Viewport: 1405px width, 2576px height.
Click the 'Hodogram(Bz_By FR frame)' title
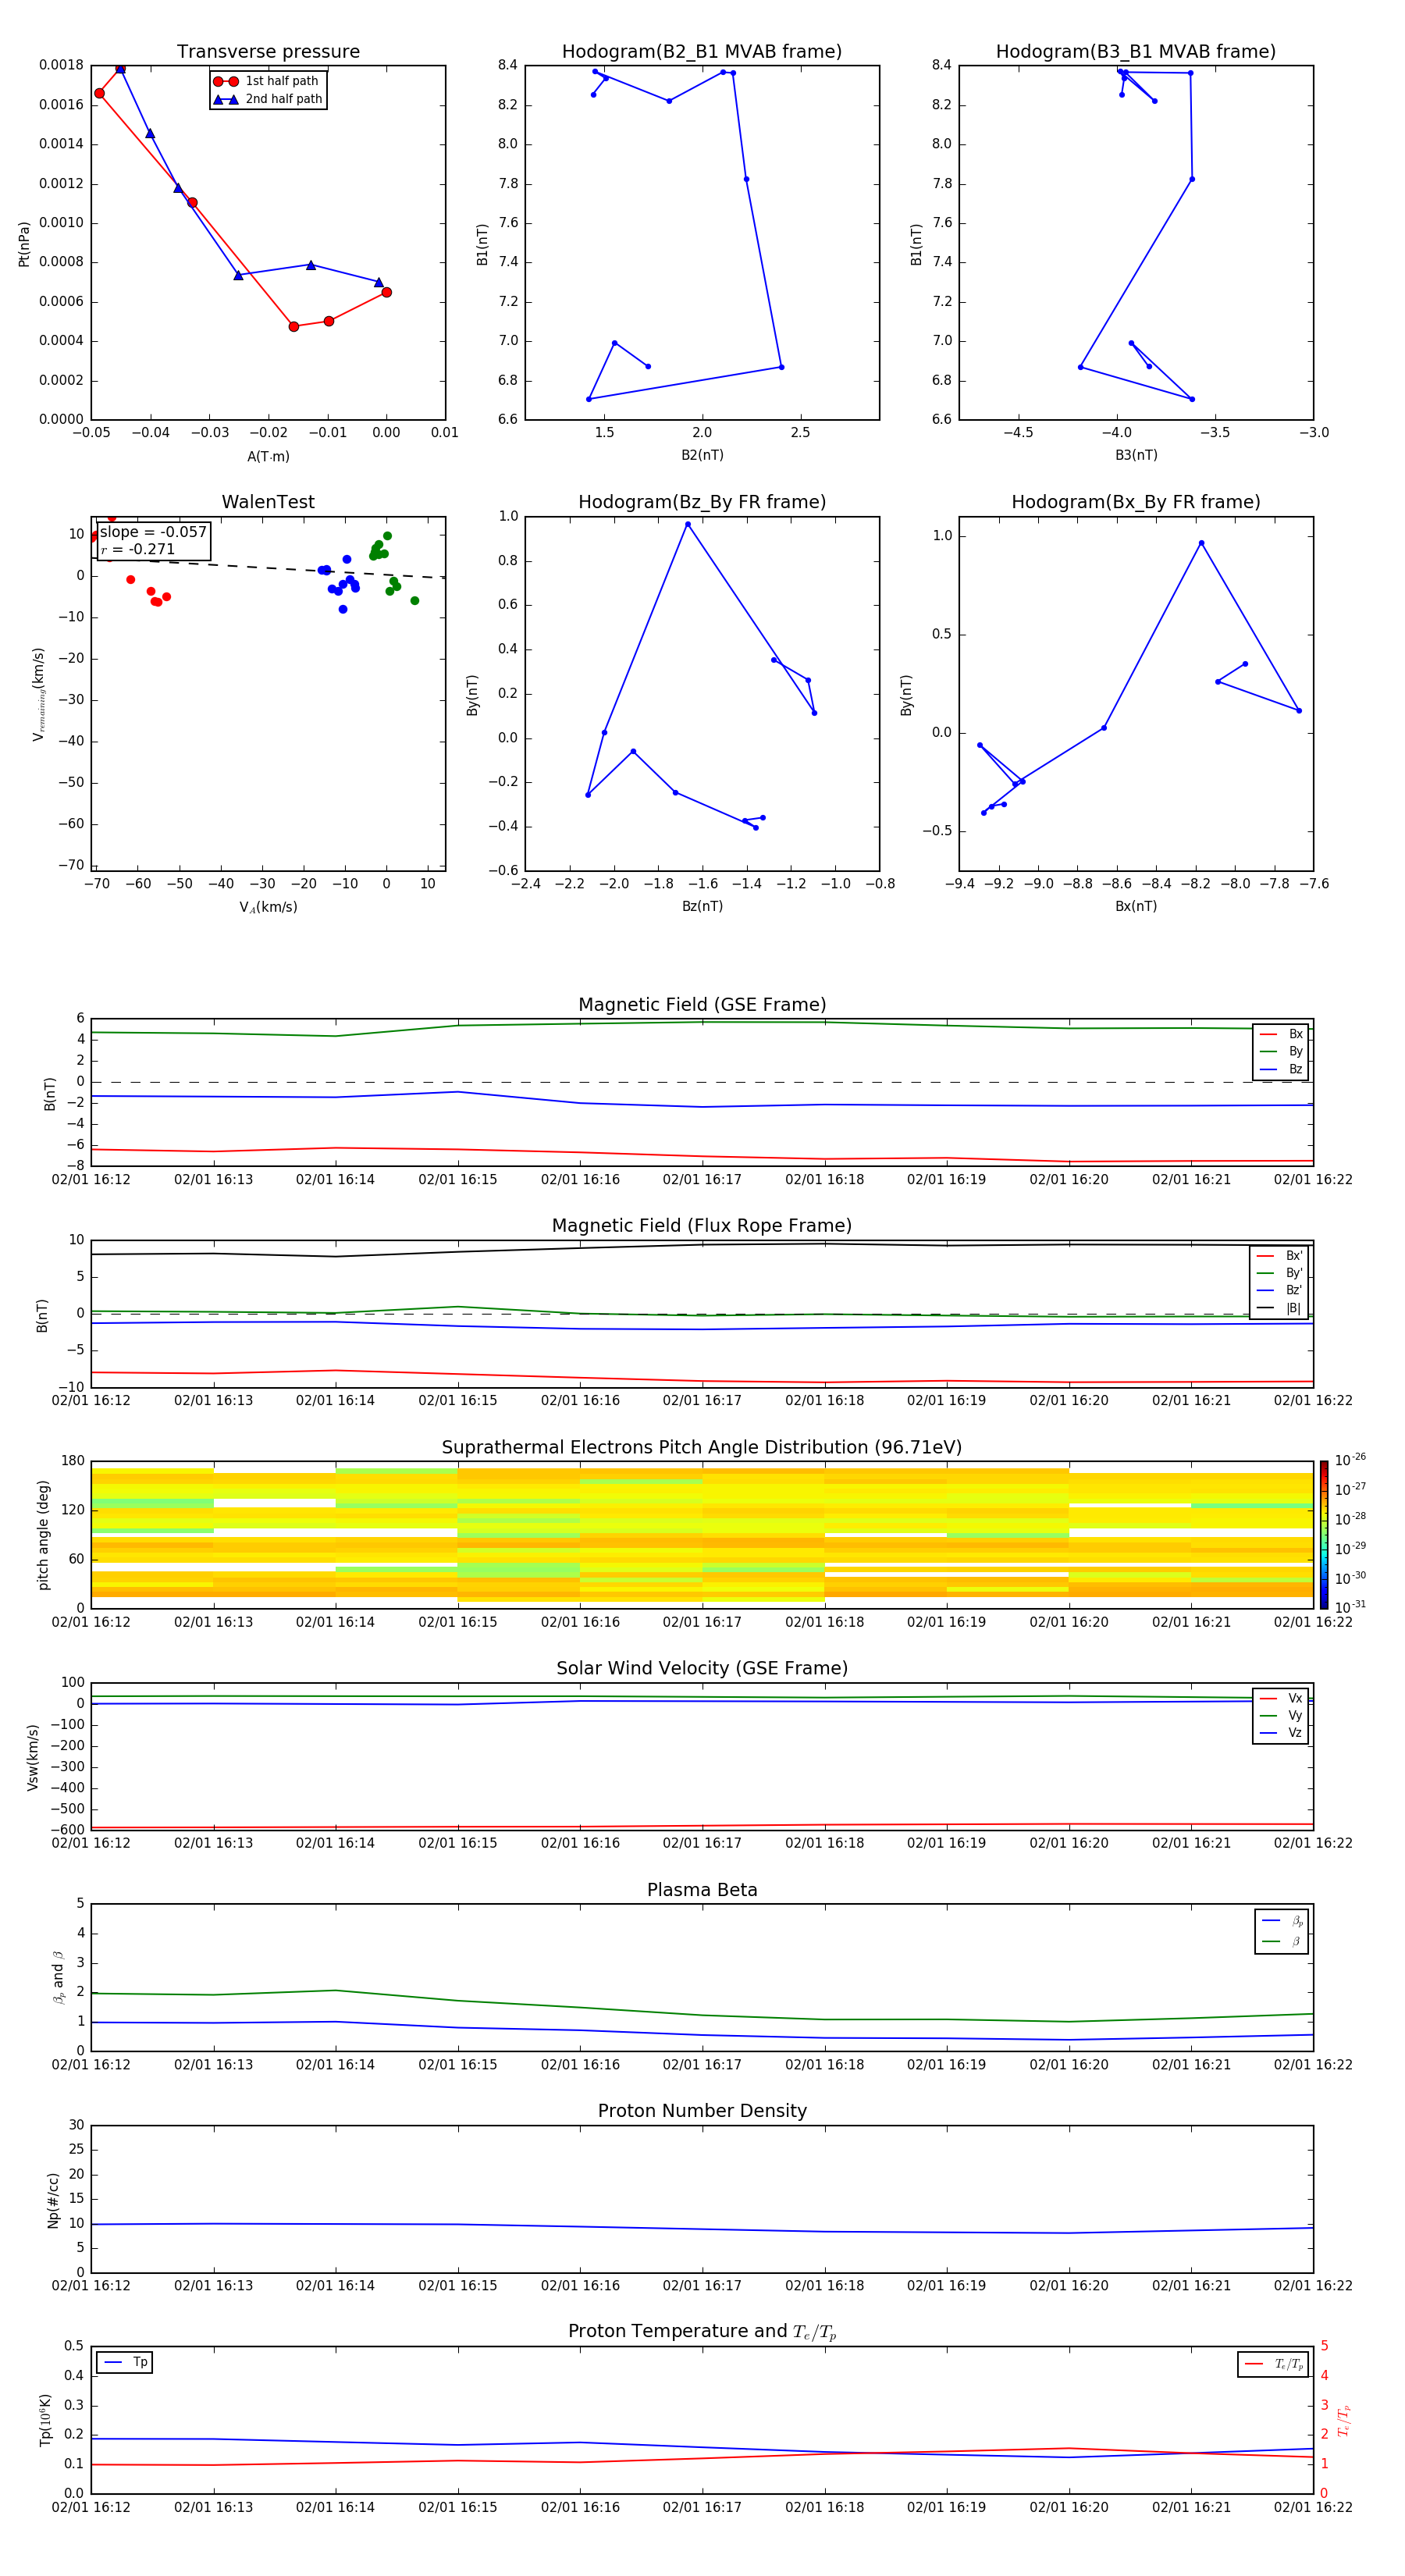pos(702,502)
